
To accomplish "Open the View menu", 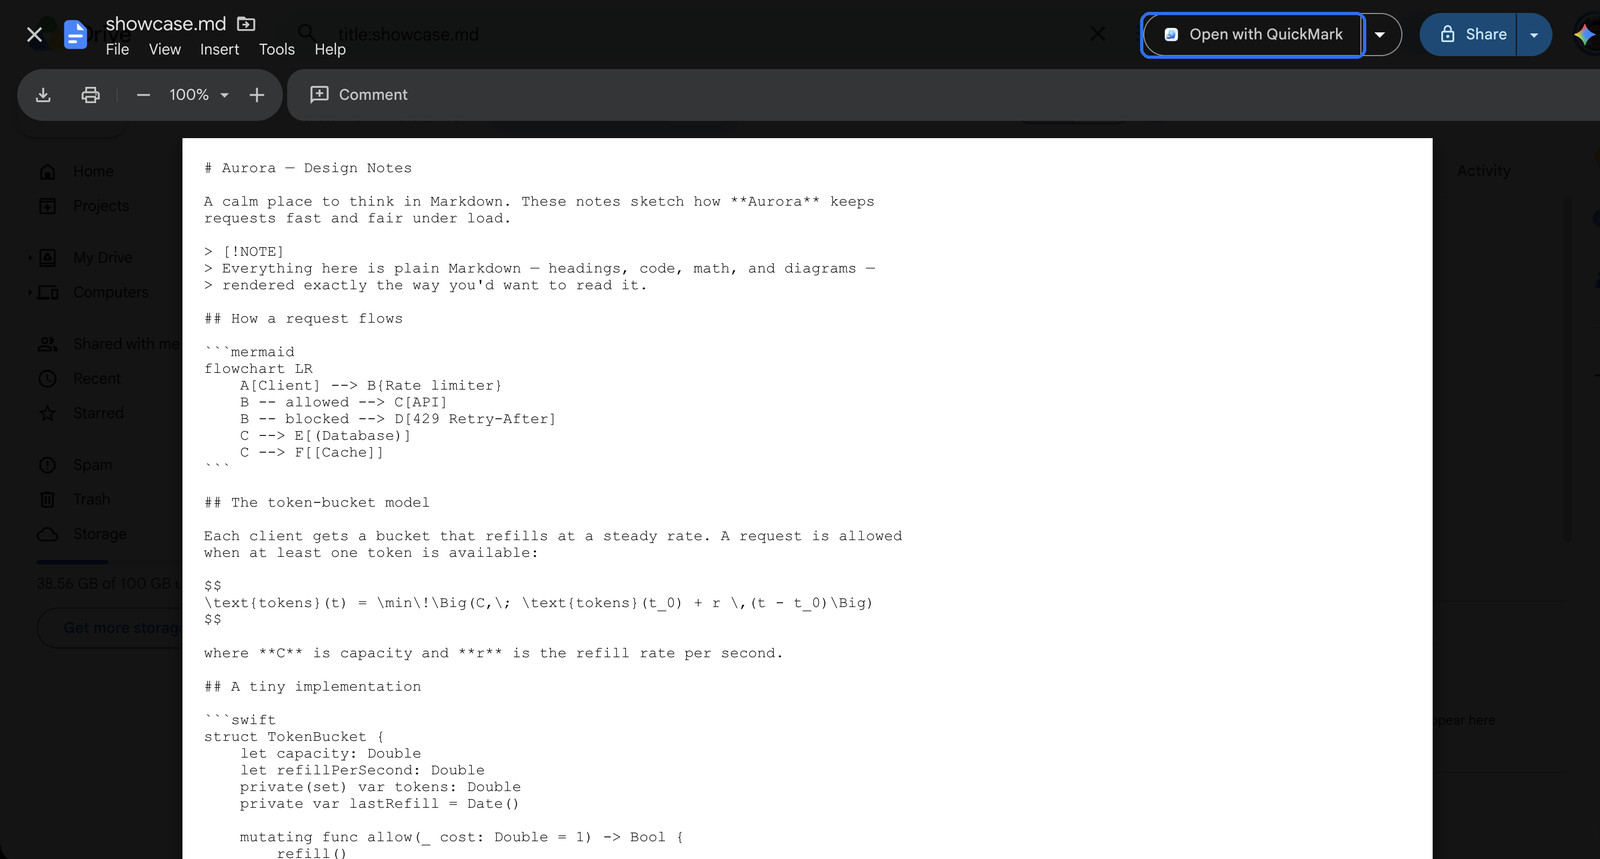I will point(165,49).
